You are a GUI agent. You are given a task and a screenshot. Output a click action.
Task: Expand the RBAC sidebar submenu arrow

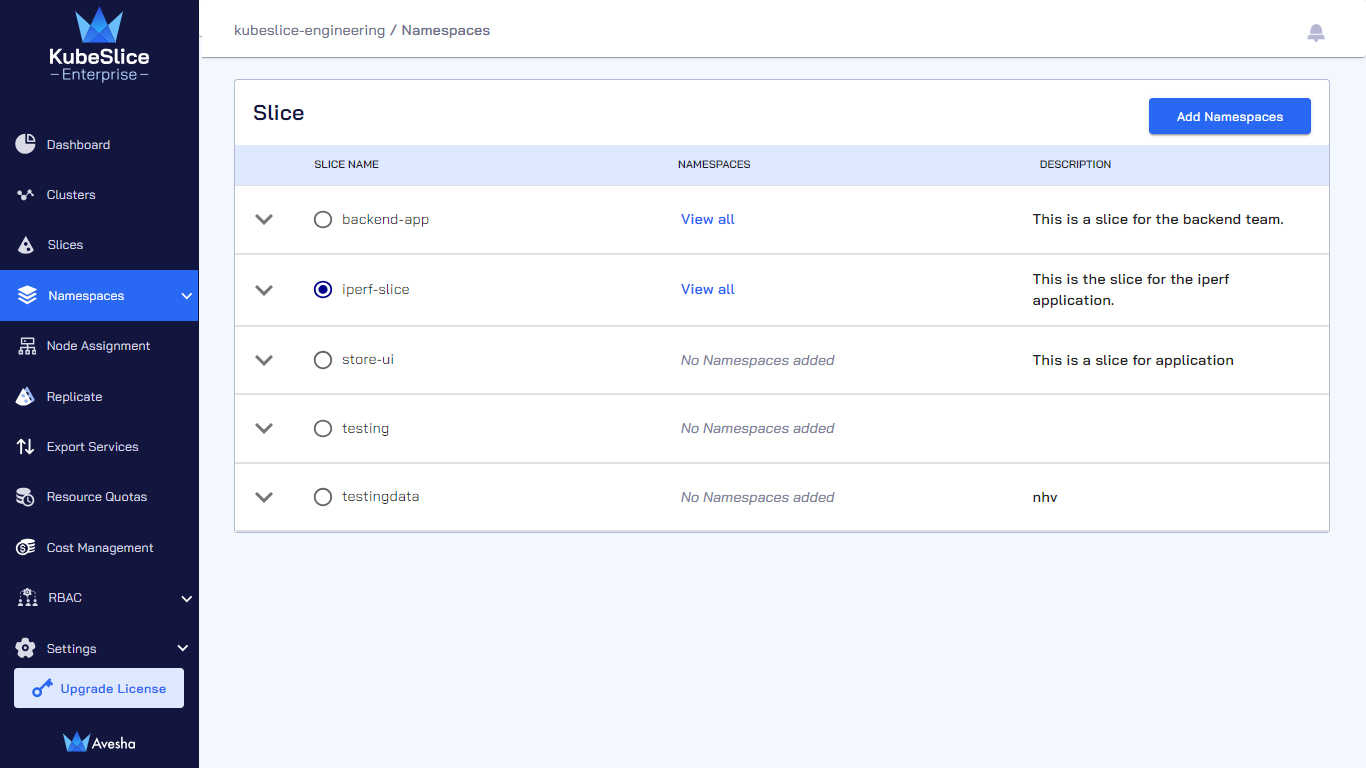[x=186, y=599]
